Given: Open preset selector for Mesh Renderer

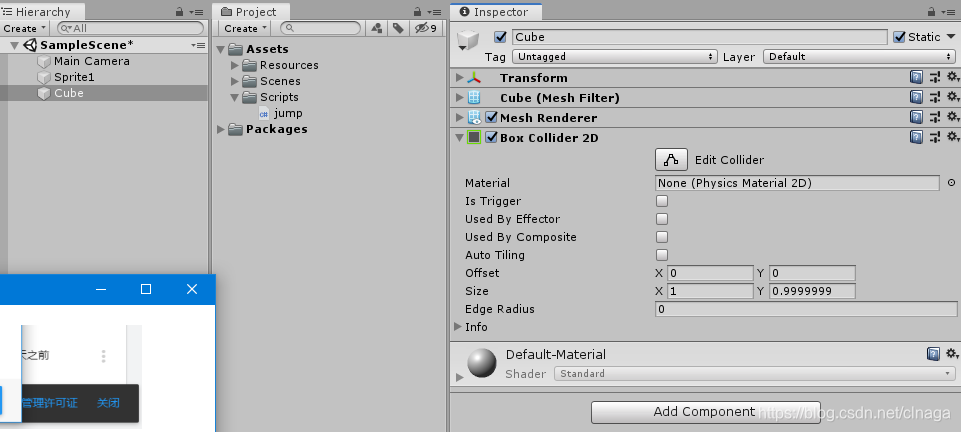Looking at the screenshot, I should (935, 117).
